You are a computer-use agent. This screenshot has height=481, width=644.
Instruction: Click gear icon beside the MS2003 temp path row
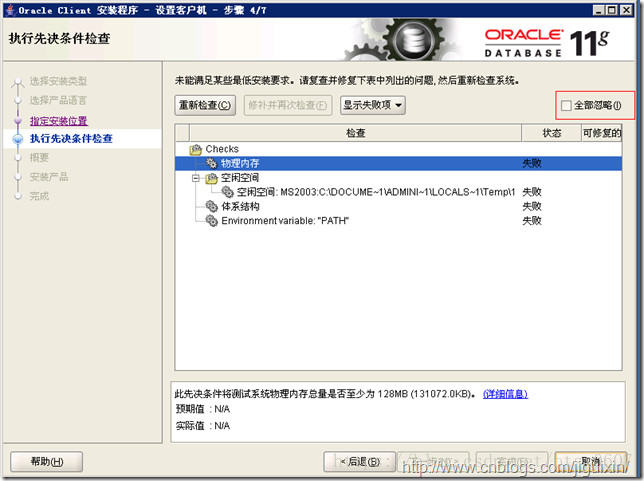point(227,192)
